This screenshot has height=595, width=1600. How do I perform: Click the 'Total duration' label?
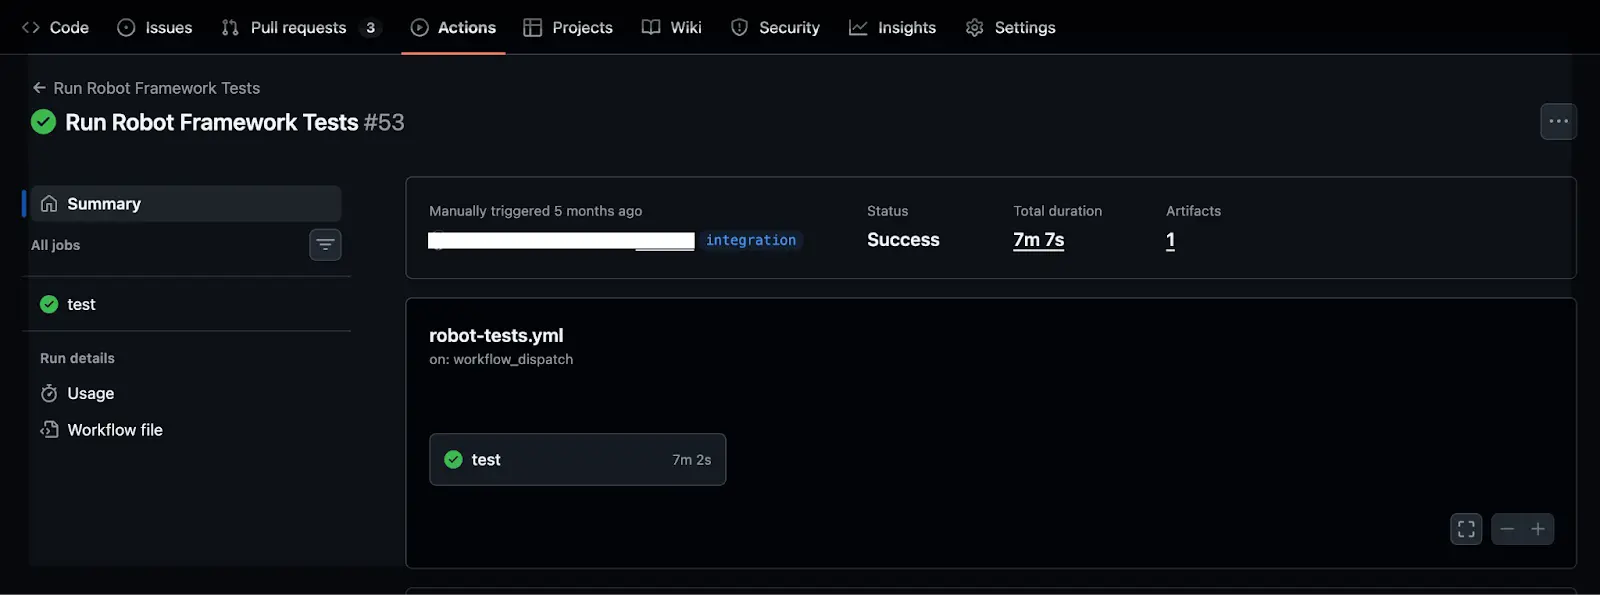[x=1058, y=211]
